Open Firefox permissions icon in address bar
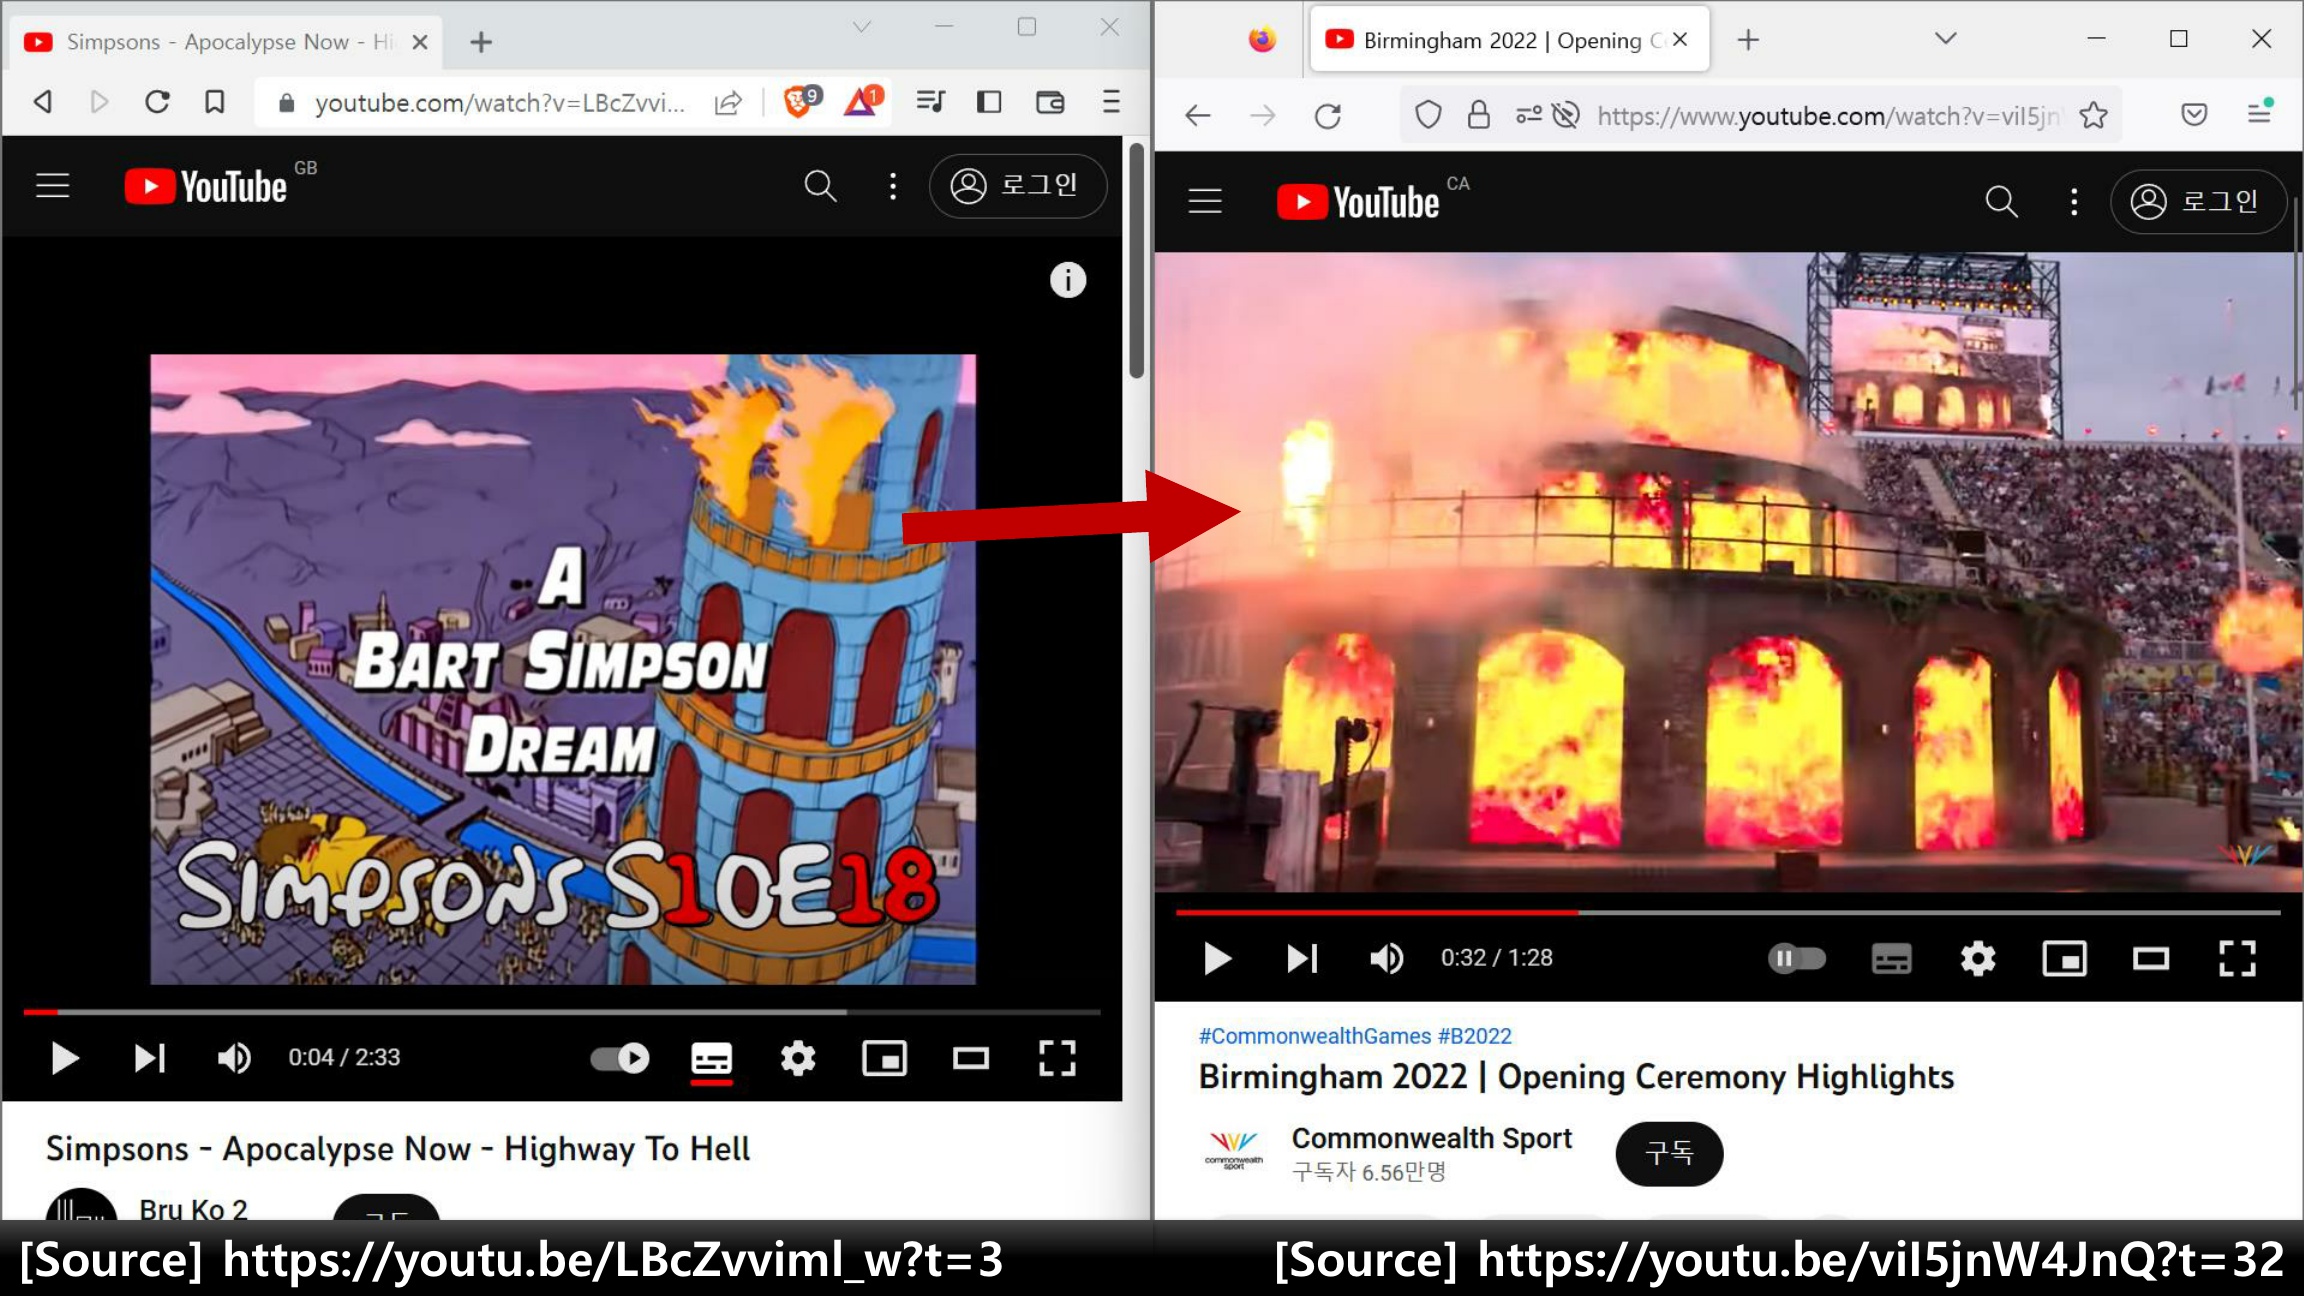Image resolution: width=2304 pixels, height=1296 pixels. [x=1528, y=116]
